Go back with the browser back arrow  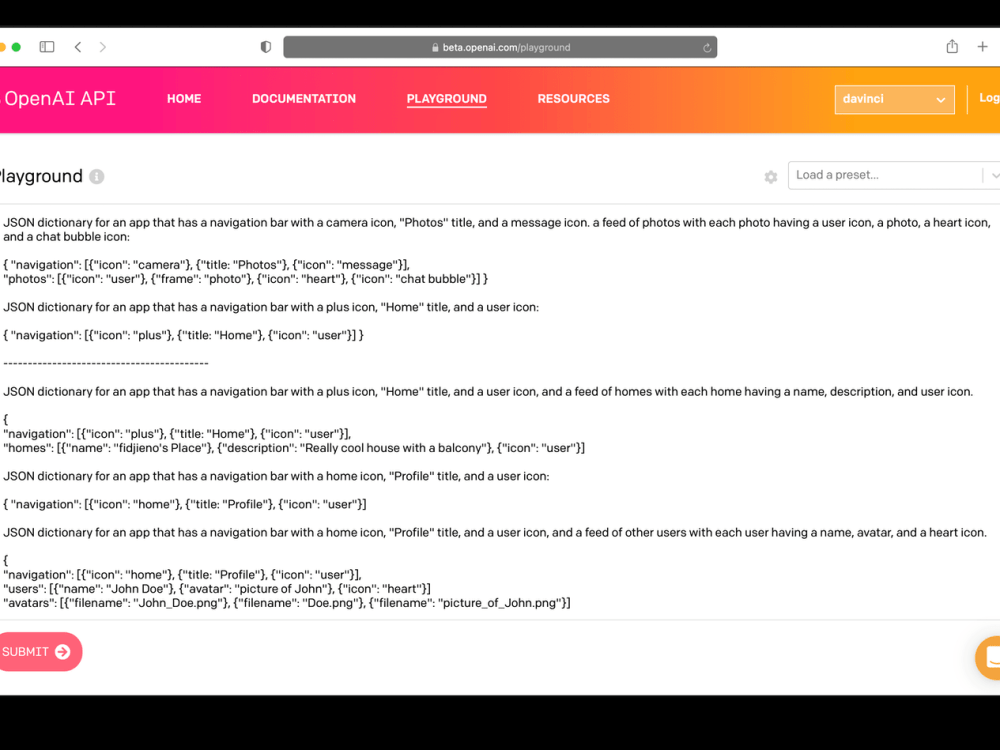tap(78, 47)
